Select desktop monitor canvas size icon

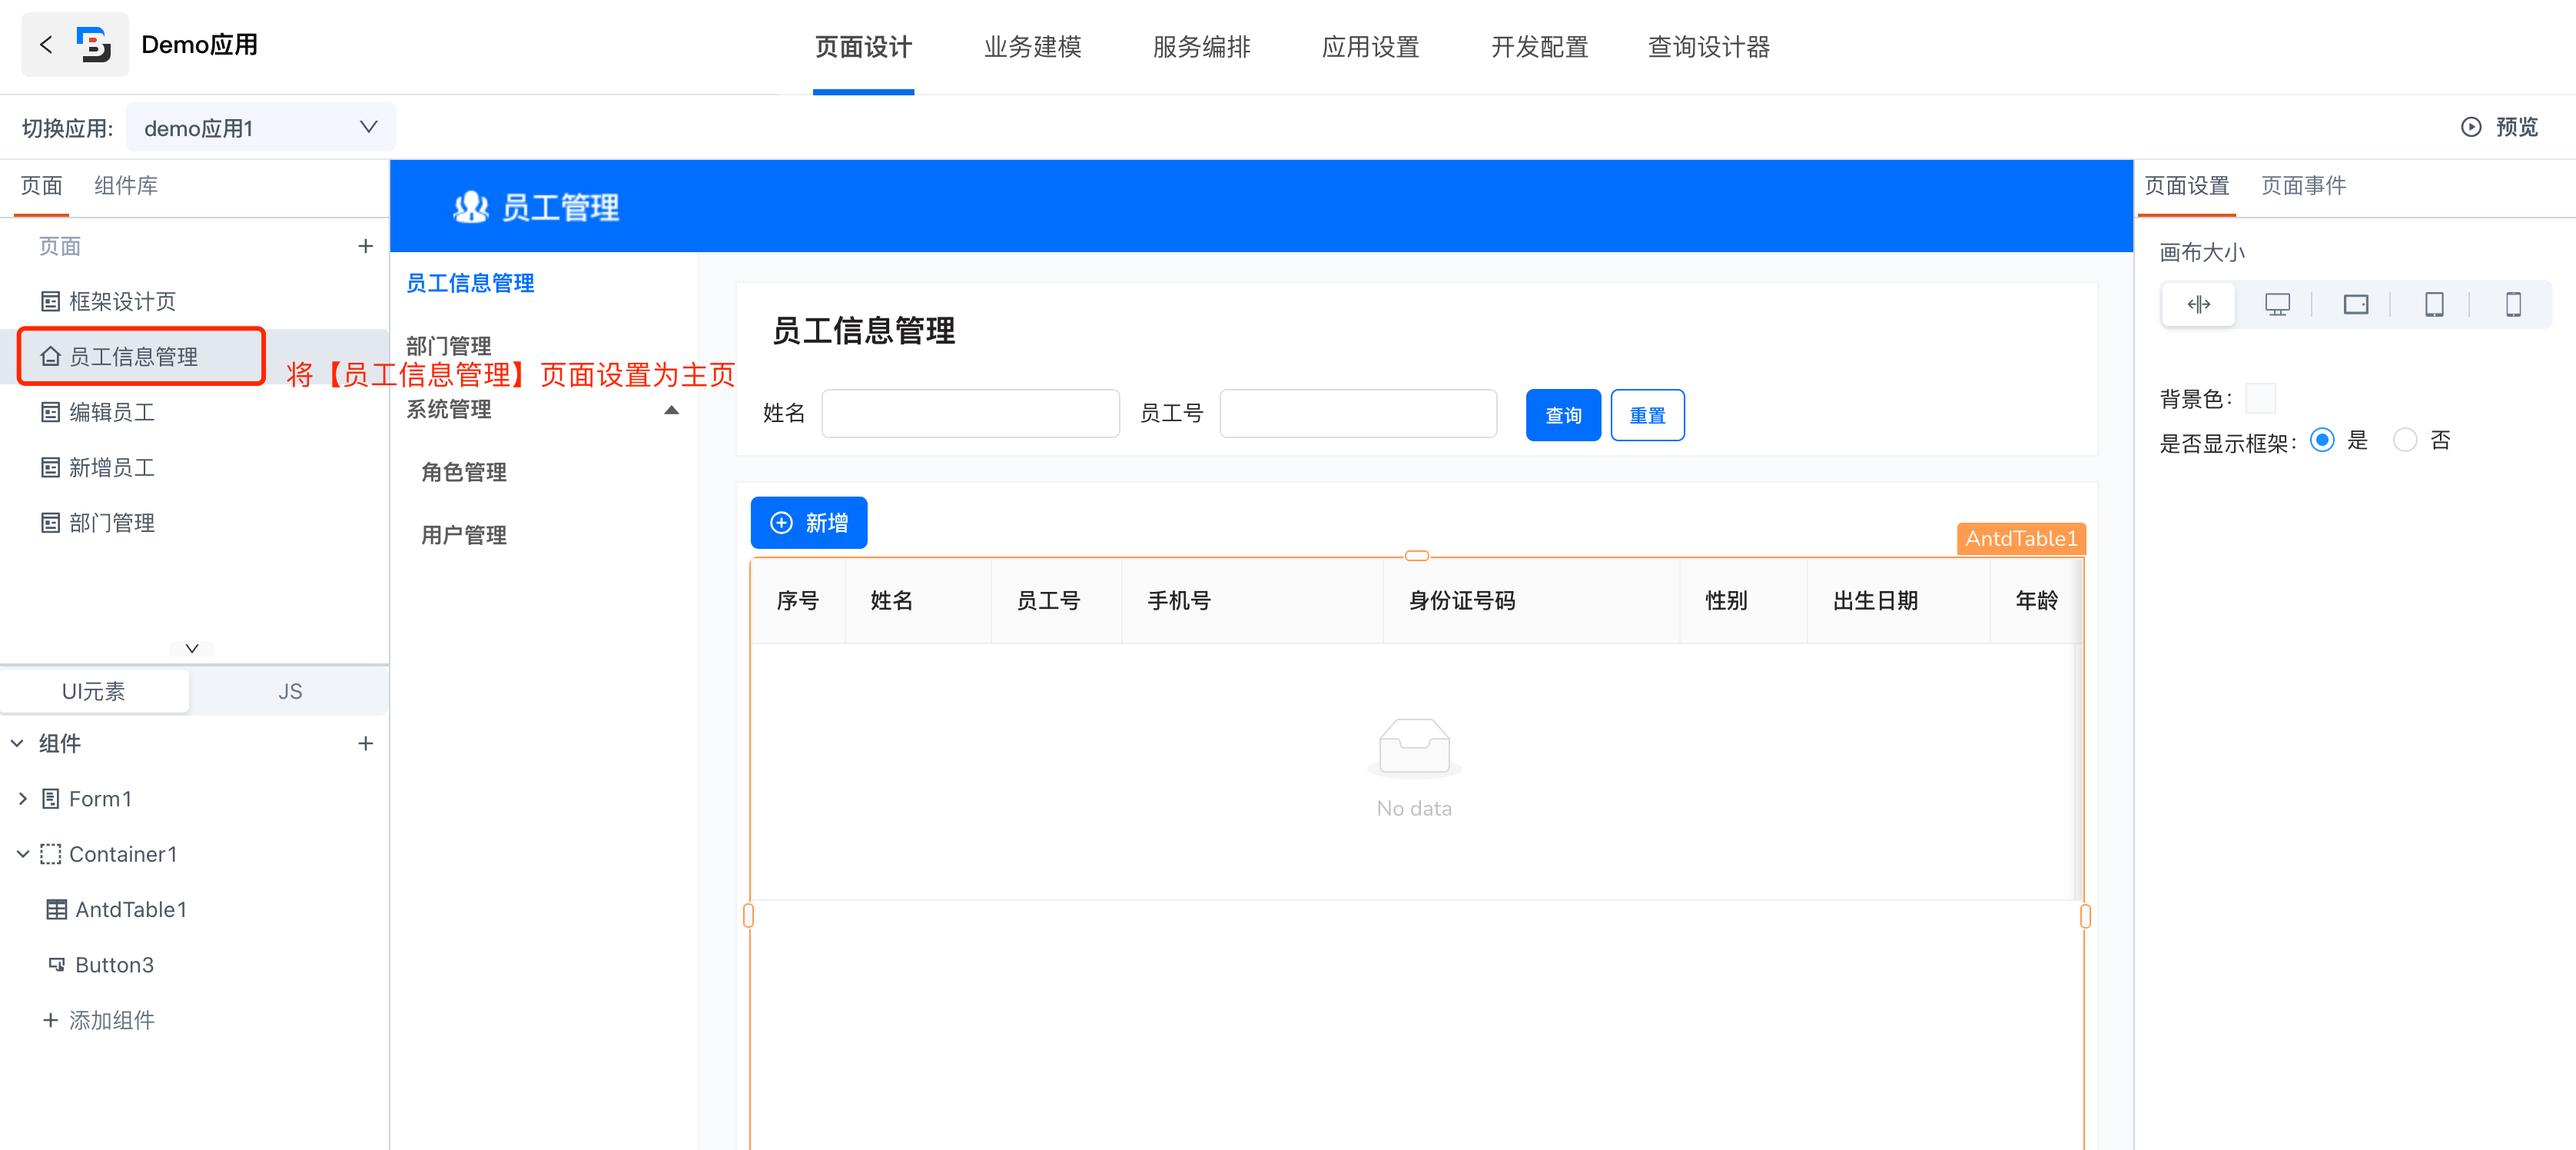(2277, 304)
